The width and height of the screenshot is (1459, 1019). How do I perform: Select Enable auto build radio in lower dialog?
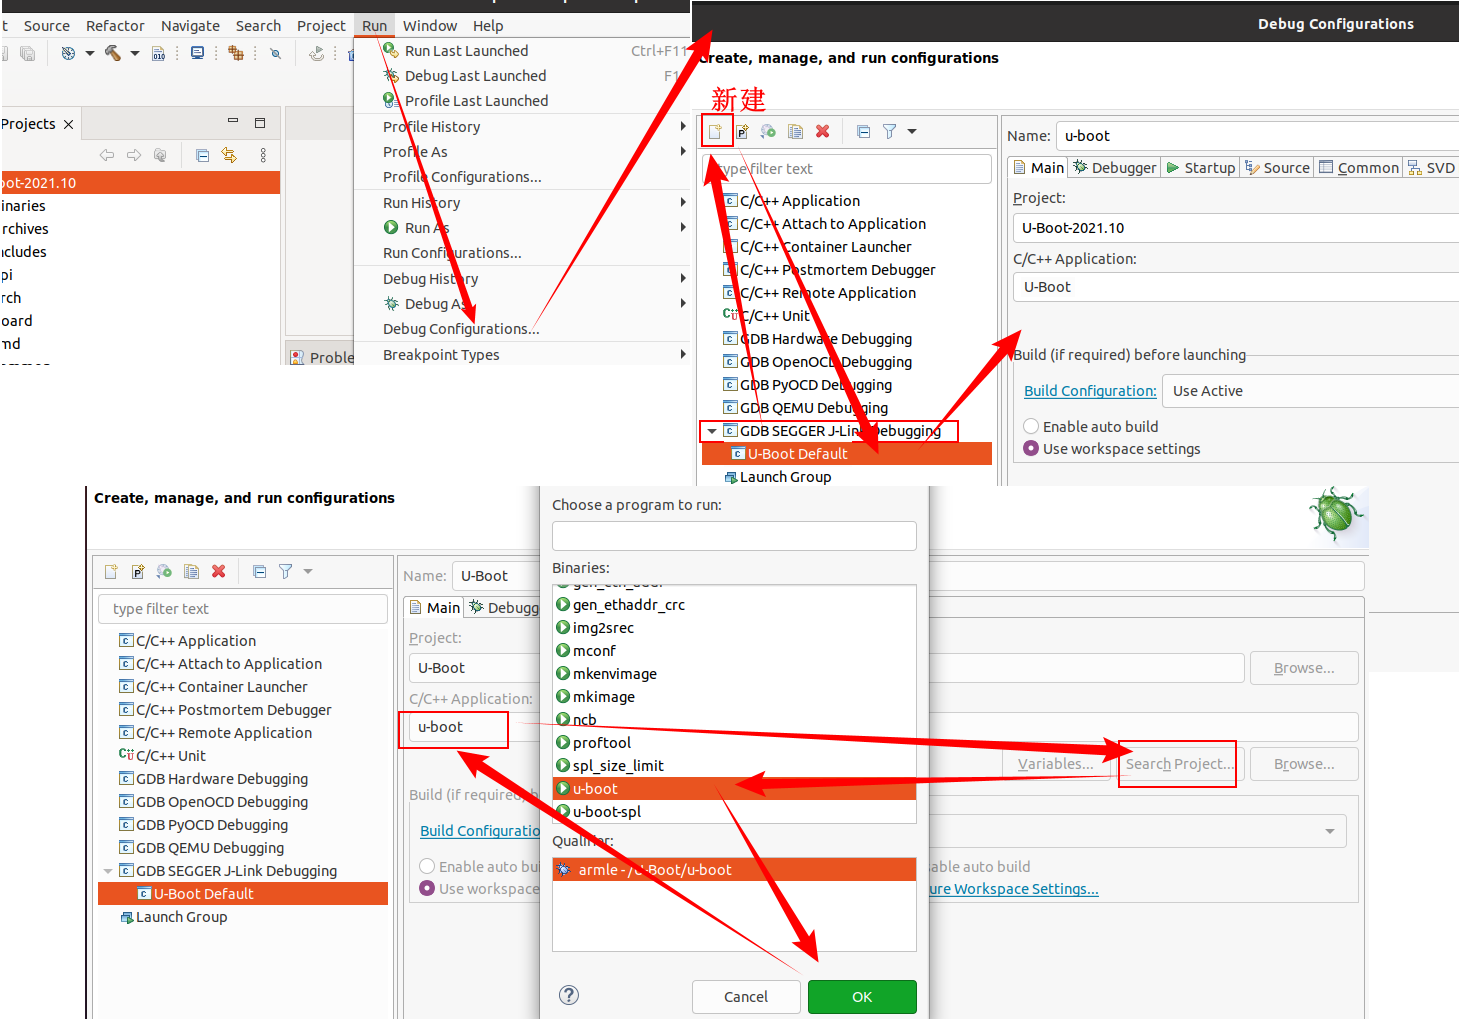427,866
